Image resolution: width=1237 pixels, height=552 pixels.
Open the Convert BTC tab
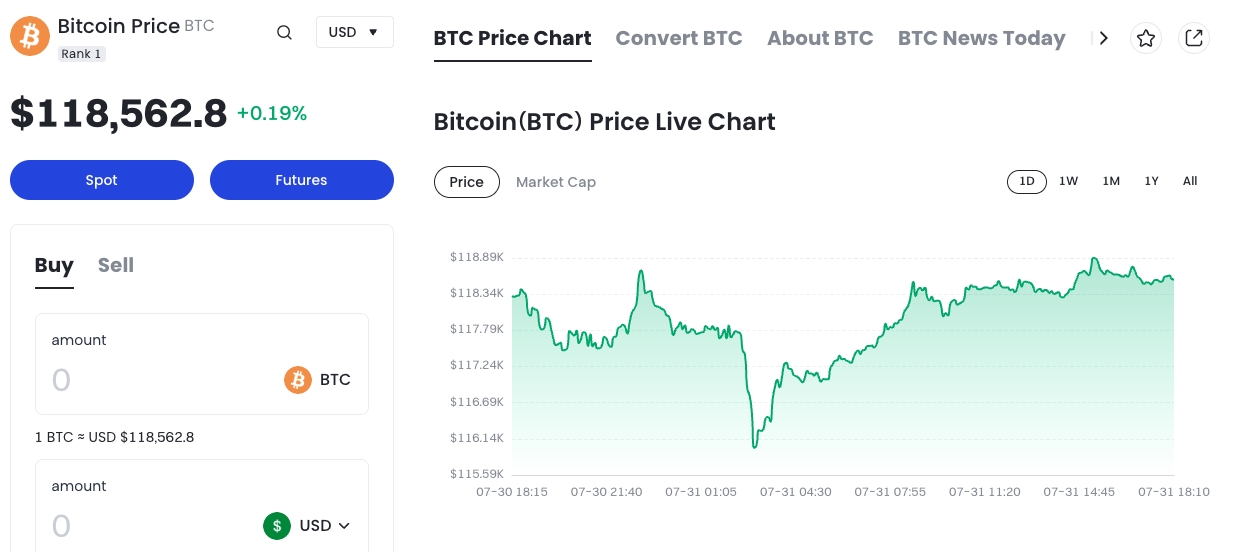(678, 38)
